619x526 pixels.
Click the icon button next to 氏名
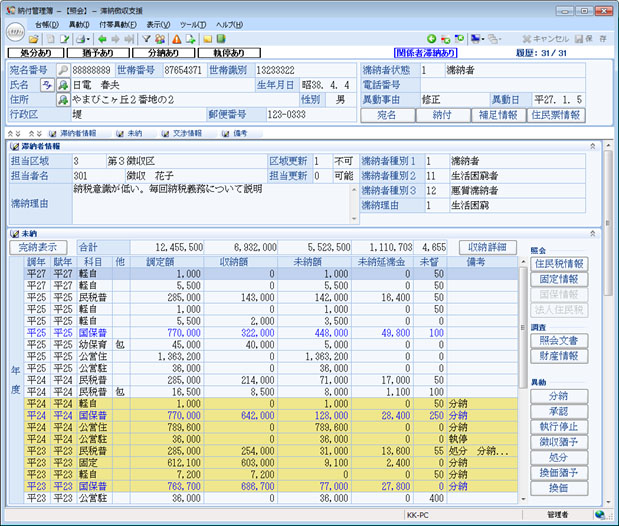46,86
